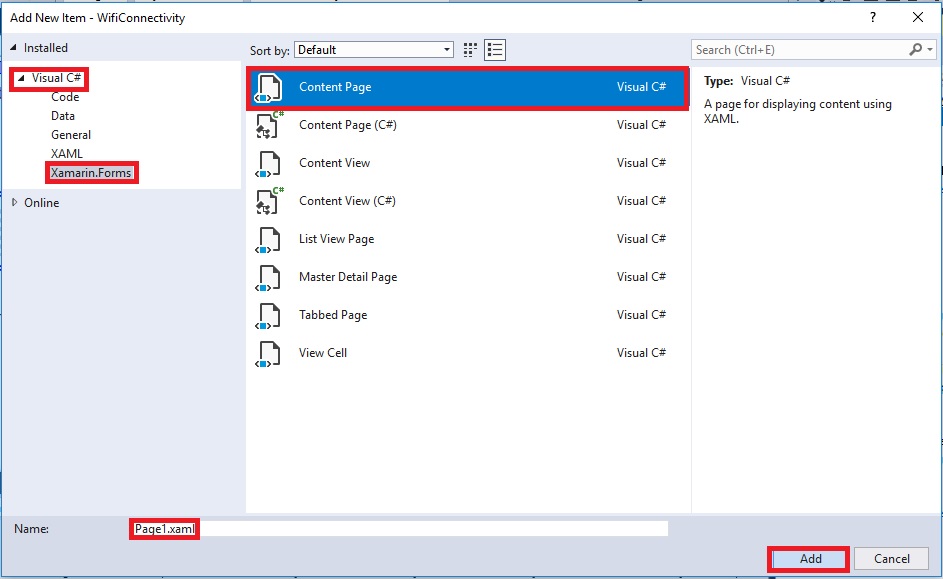Collapse the Installed section
This screenshot has height=579, width=943.
click(13, 47)
